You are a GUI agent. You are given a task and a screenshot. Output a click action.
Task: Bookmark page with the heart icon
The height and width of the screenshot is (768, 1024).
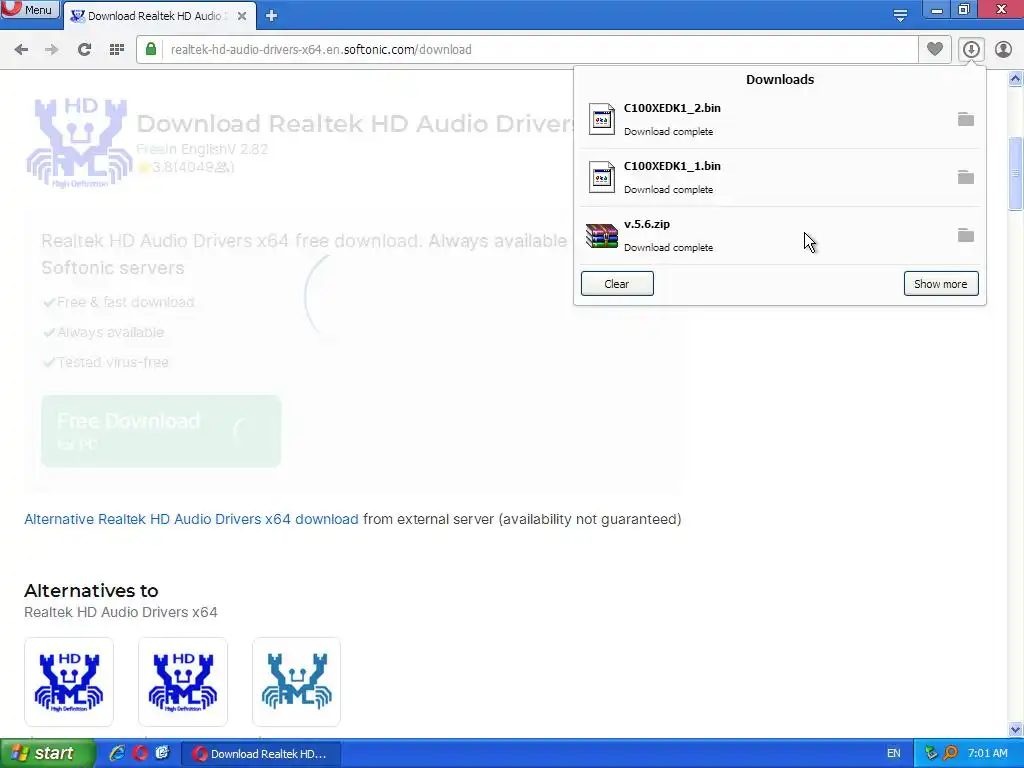(x=935, y=49)
